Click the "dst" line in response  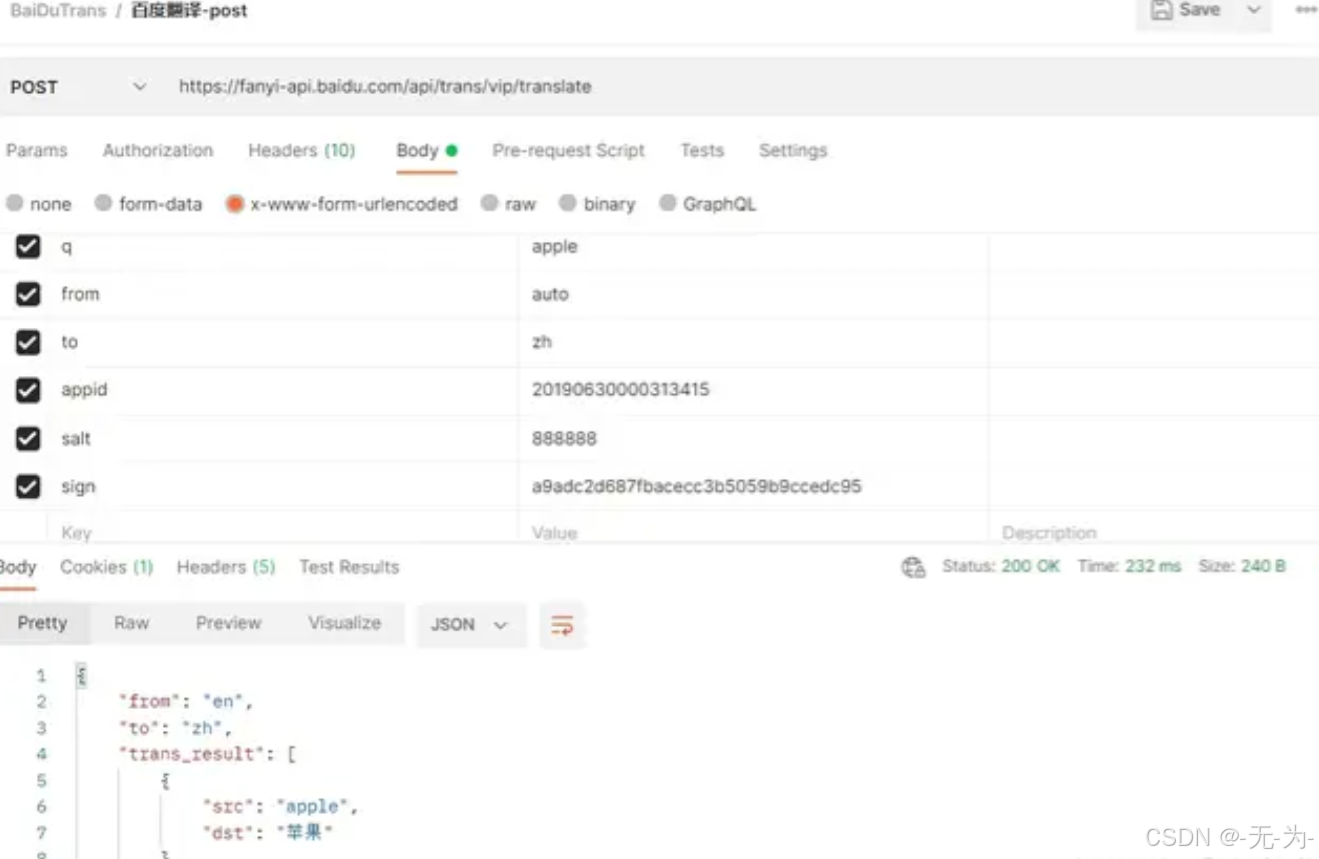click(x=267, y=832)
